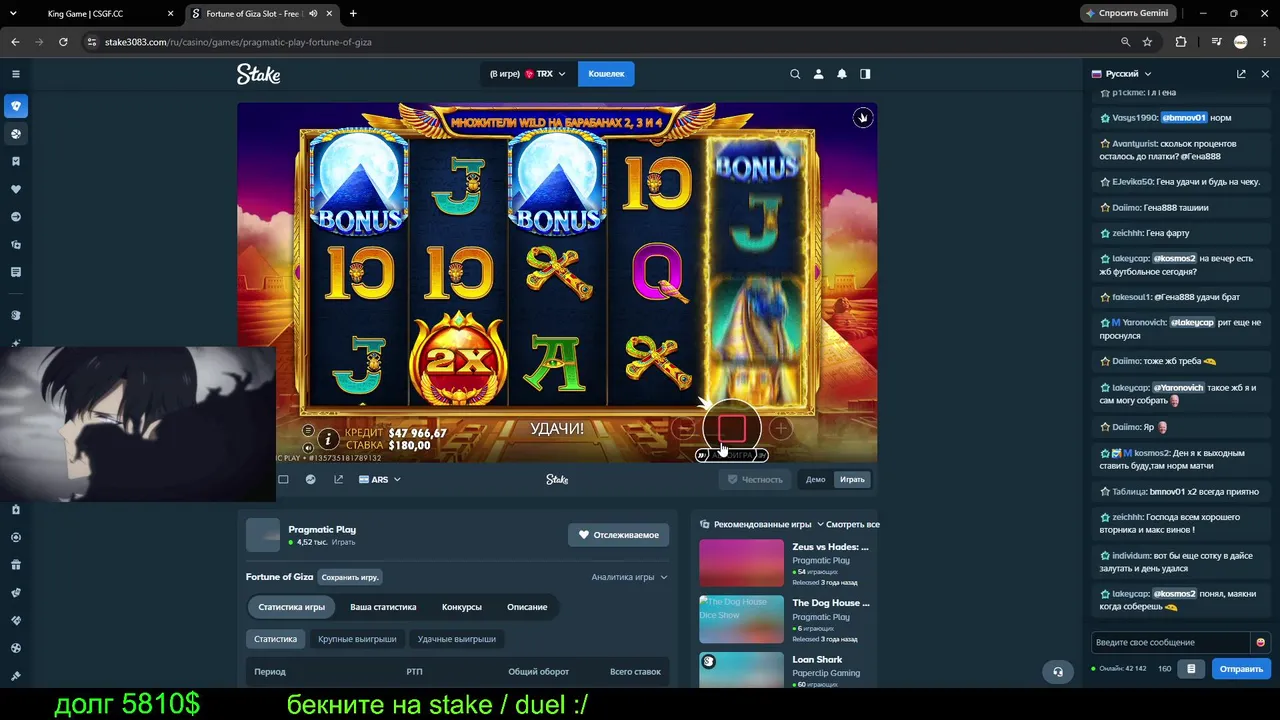The width and height of the screenshot is (1280, 720).
Task: Mute the Fortune of Giza tab audio
Action: [313, 14]
